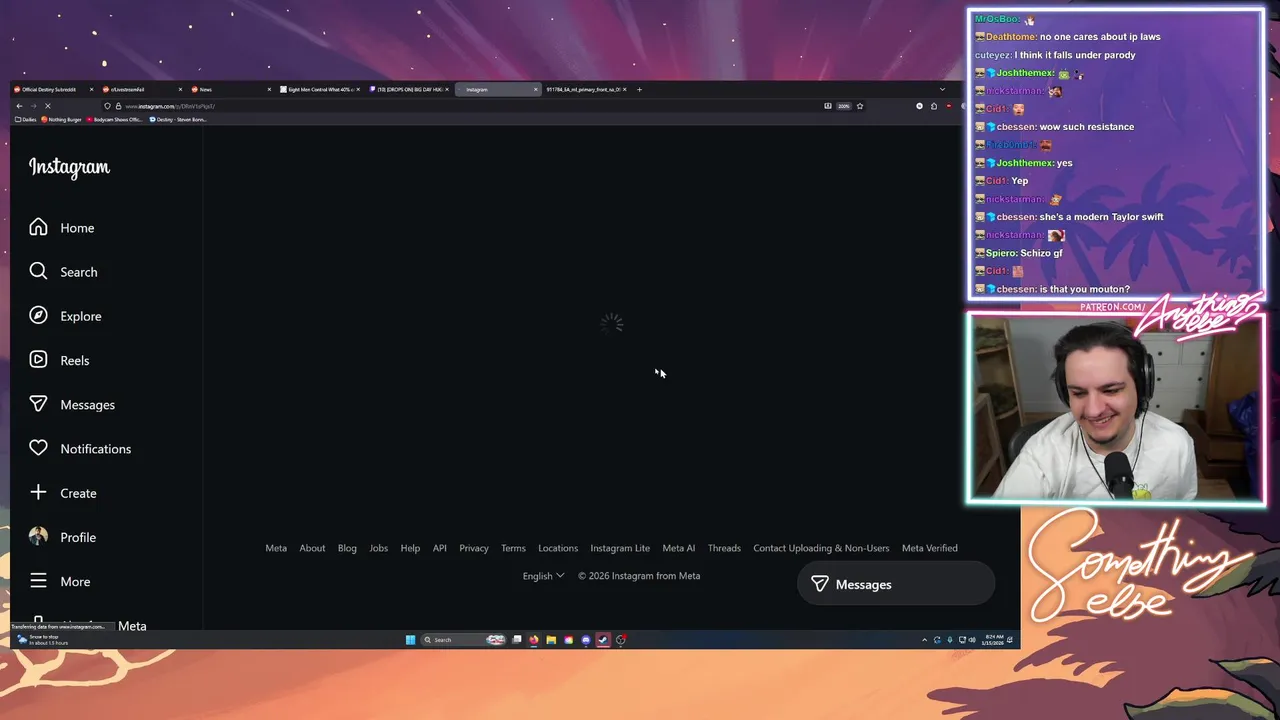Click the Jobs footer link
This screenshot has width=1280, height=720.
pos(378,548)
